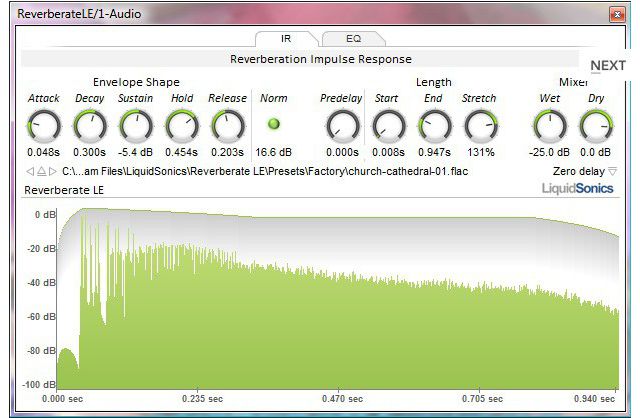Click the Predelay knob
This screenshot has width=640, height=418.
343,126
